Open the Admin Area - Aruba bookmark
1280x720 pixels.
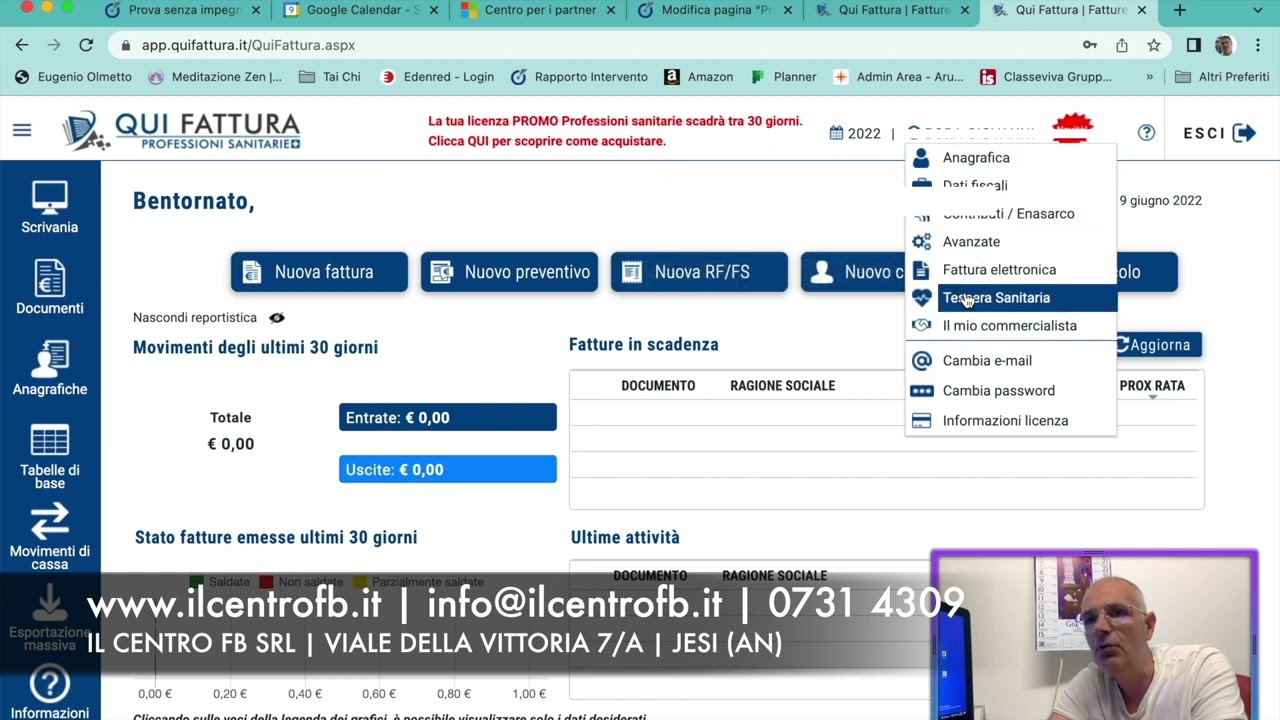click(x=899, y=77)
